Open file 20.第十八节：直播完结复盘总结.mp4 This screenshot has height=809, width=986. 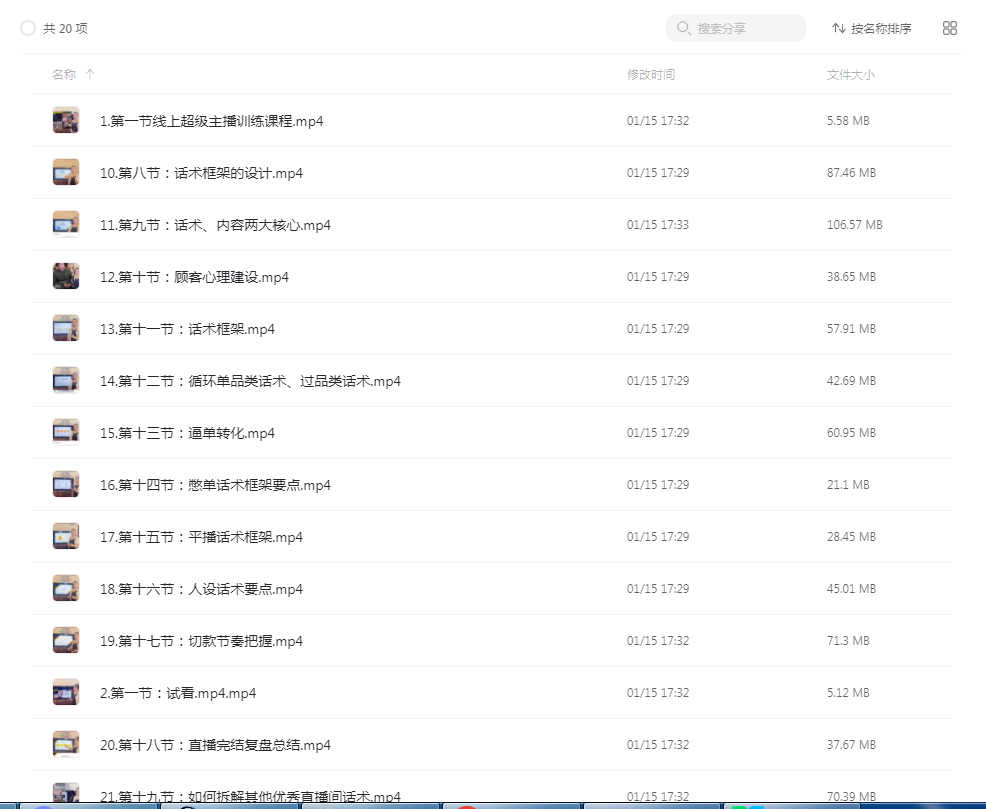click(215, 745)
